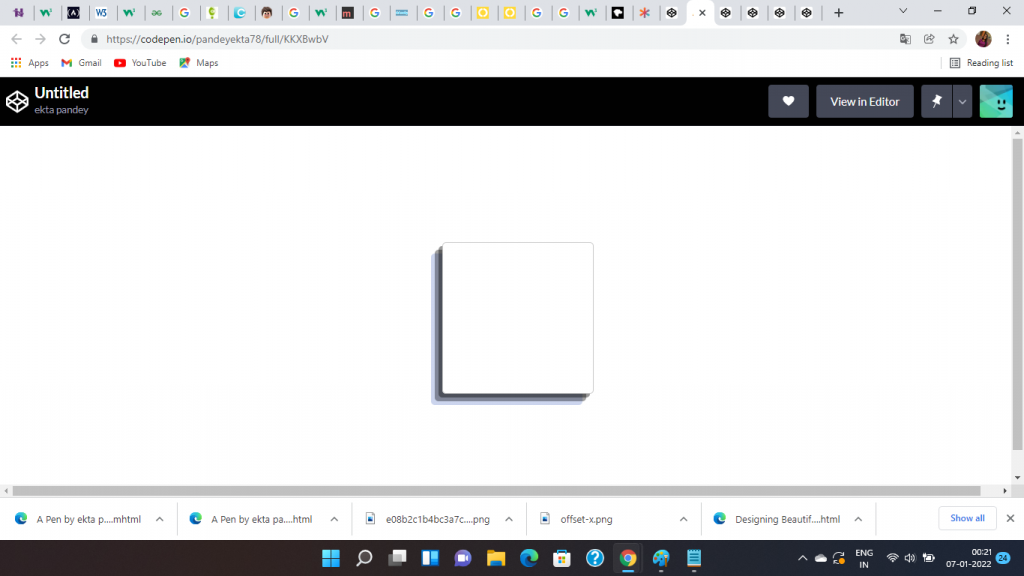Pin this pen using the pin icon
Image resolution: width=1024 pixels, height=576 pixels.
click(x=937, y=101)
